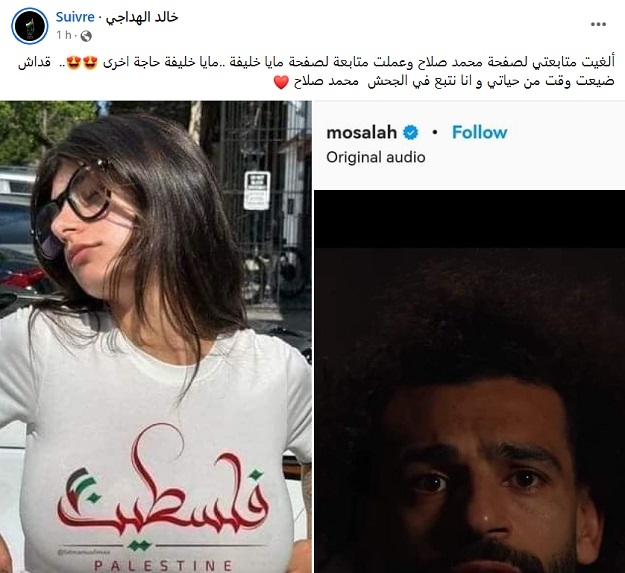
Task: Click the PALESTINE text on the shirt
Action: tap(163, 565)
